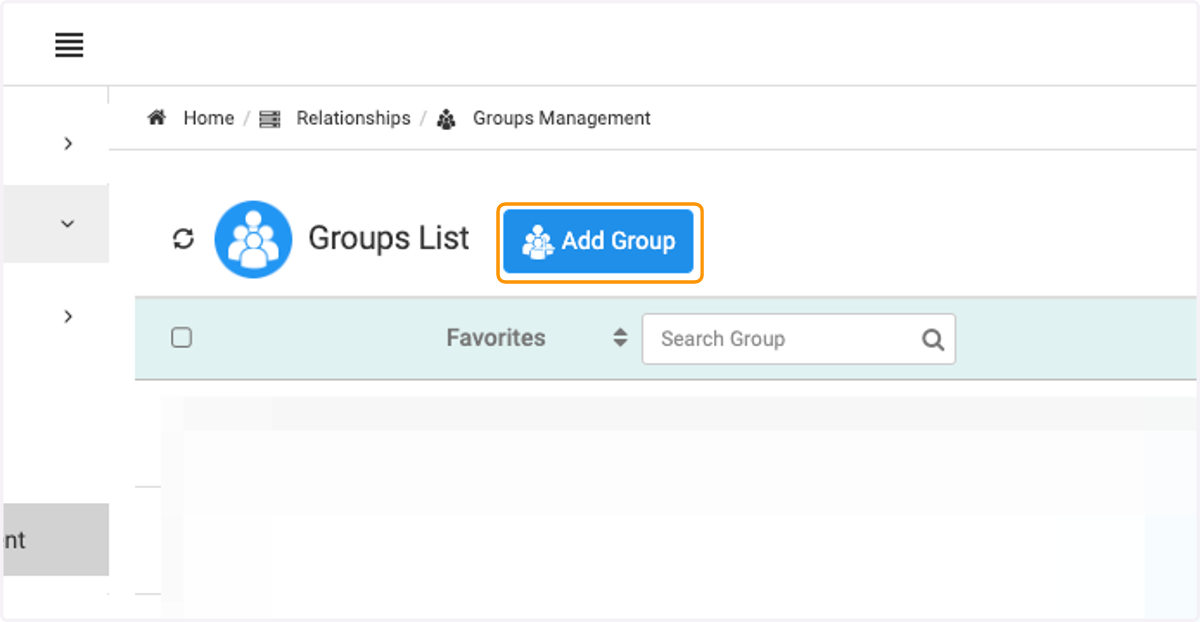
Task: Sort by Favorites using sort arrows
Action: point(620,338)
